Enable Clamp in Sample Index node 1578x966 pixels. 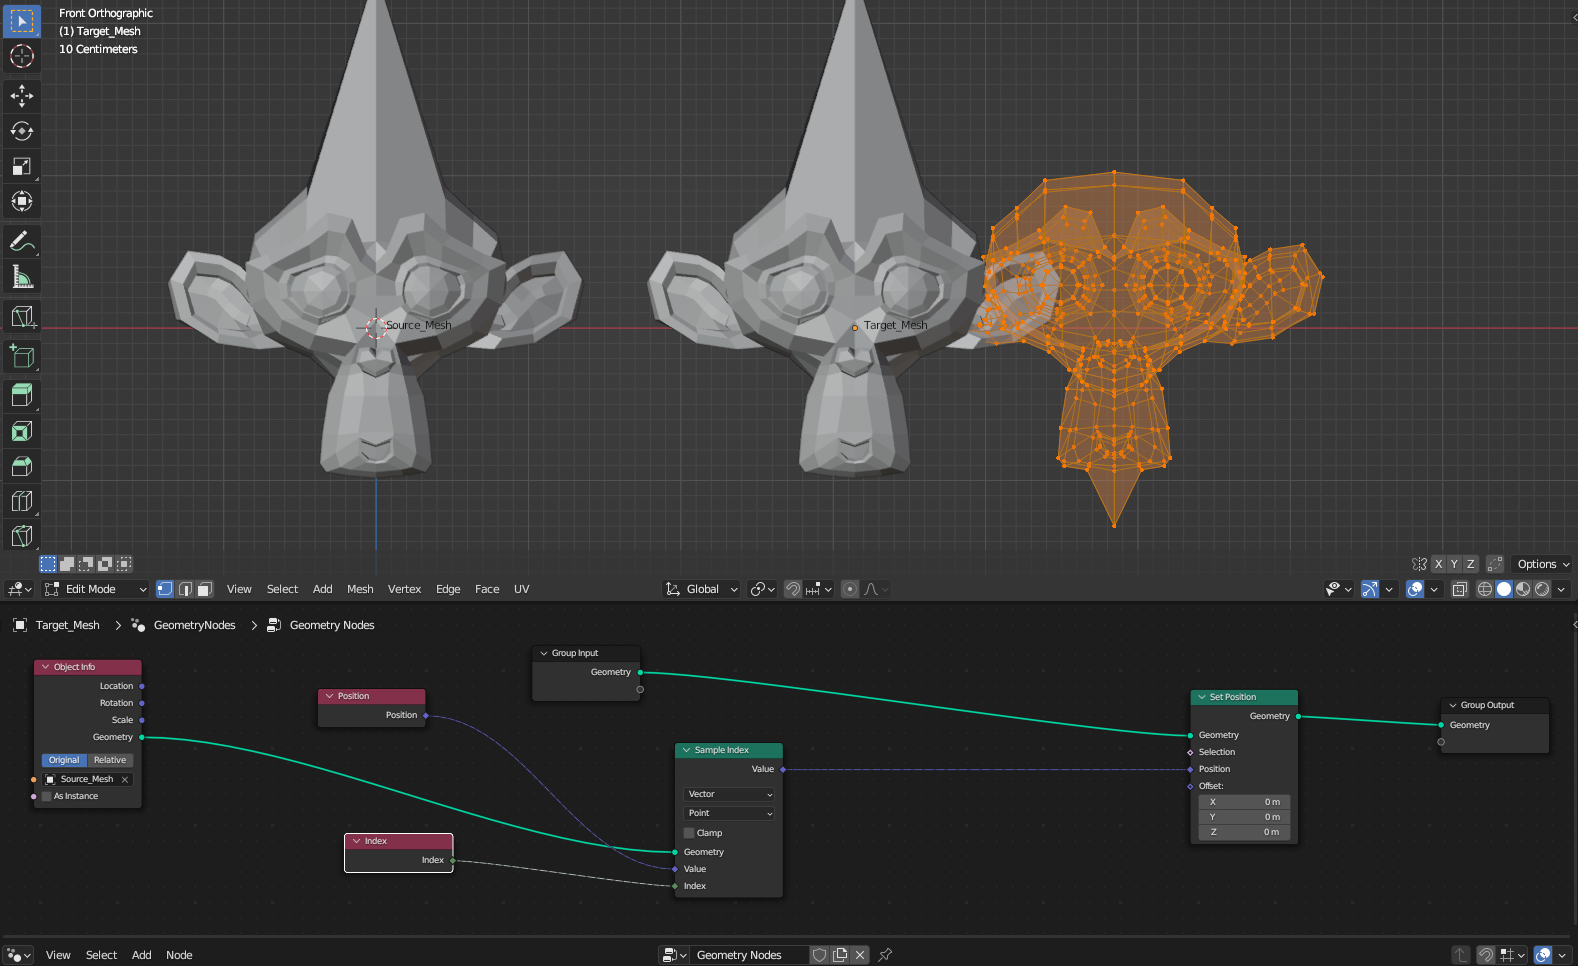coord(689,833)
